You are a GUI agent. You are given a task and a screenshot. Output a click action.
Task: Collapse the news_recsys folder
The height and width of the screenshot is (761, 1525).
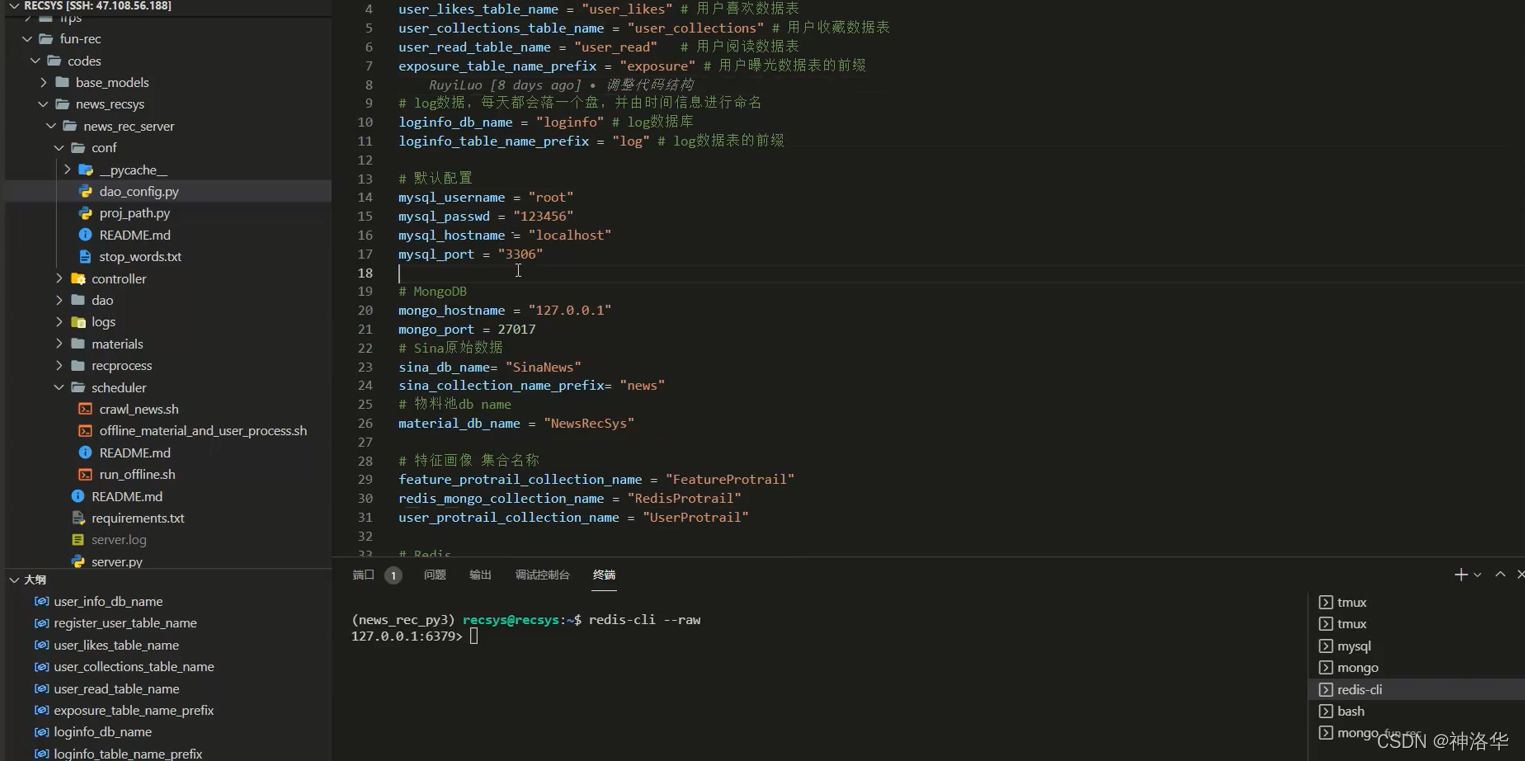click(43, 104)
